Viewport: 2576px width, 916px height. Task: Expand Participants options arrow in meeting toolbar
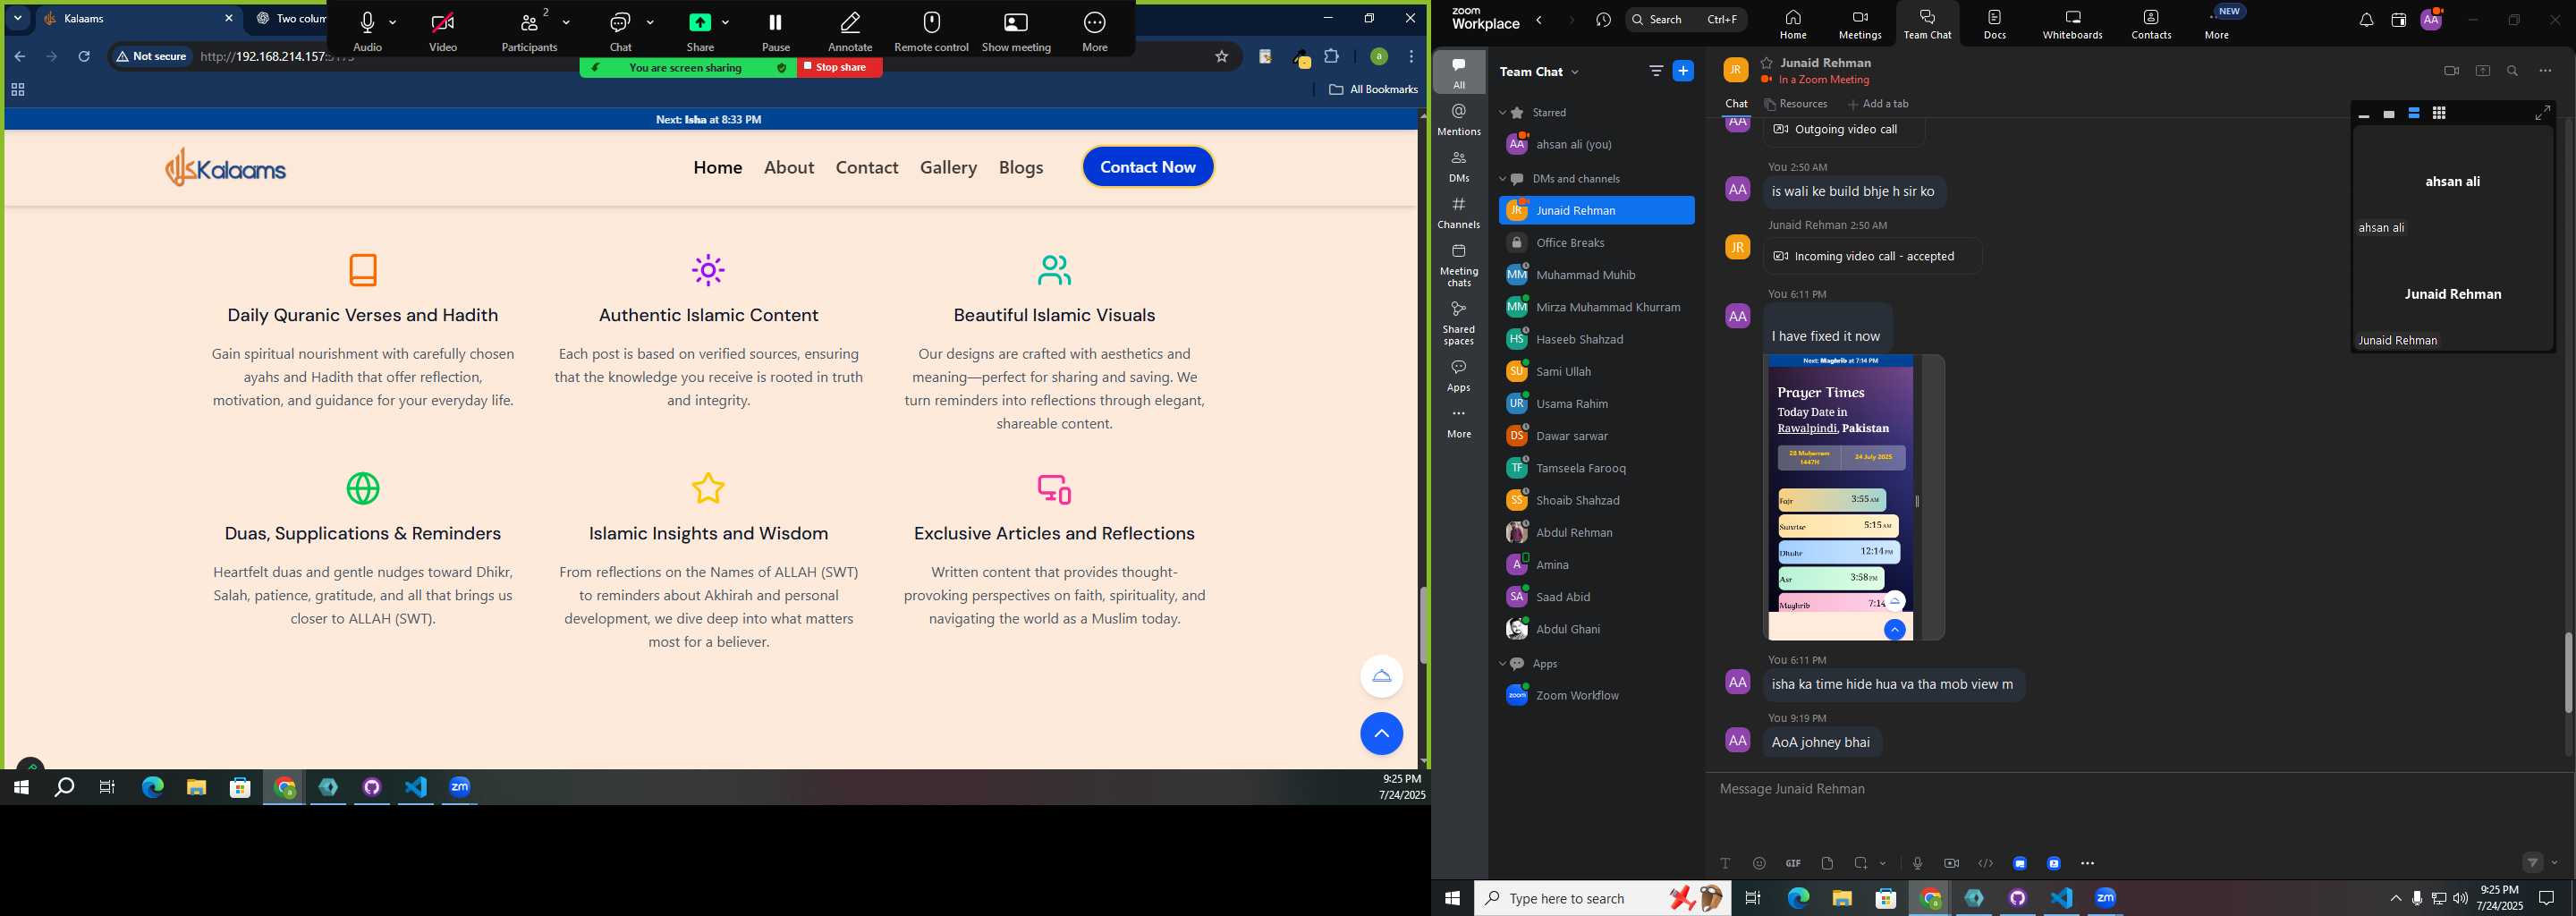(567, 22)
